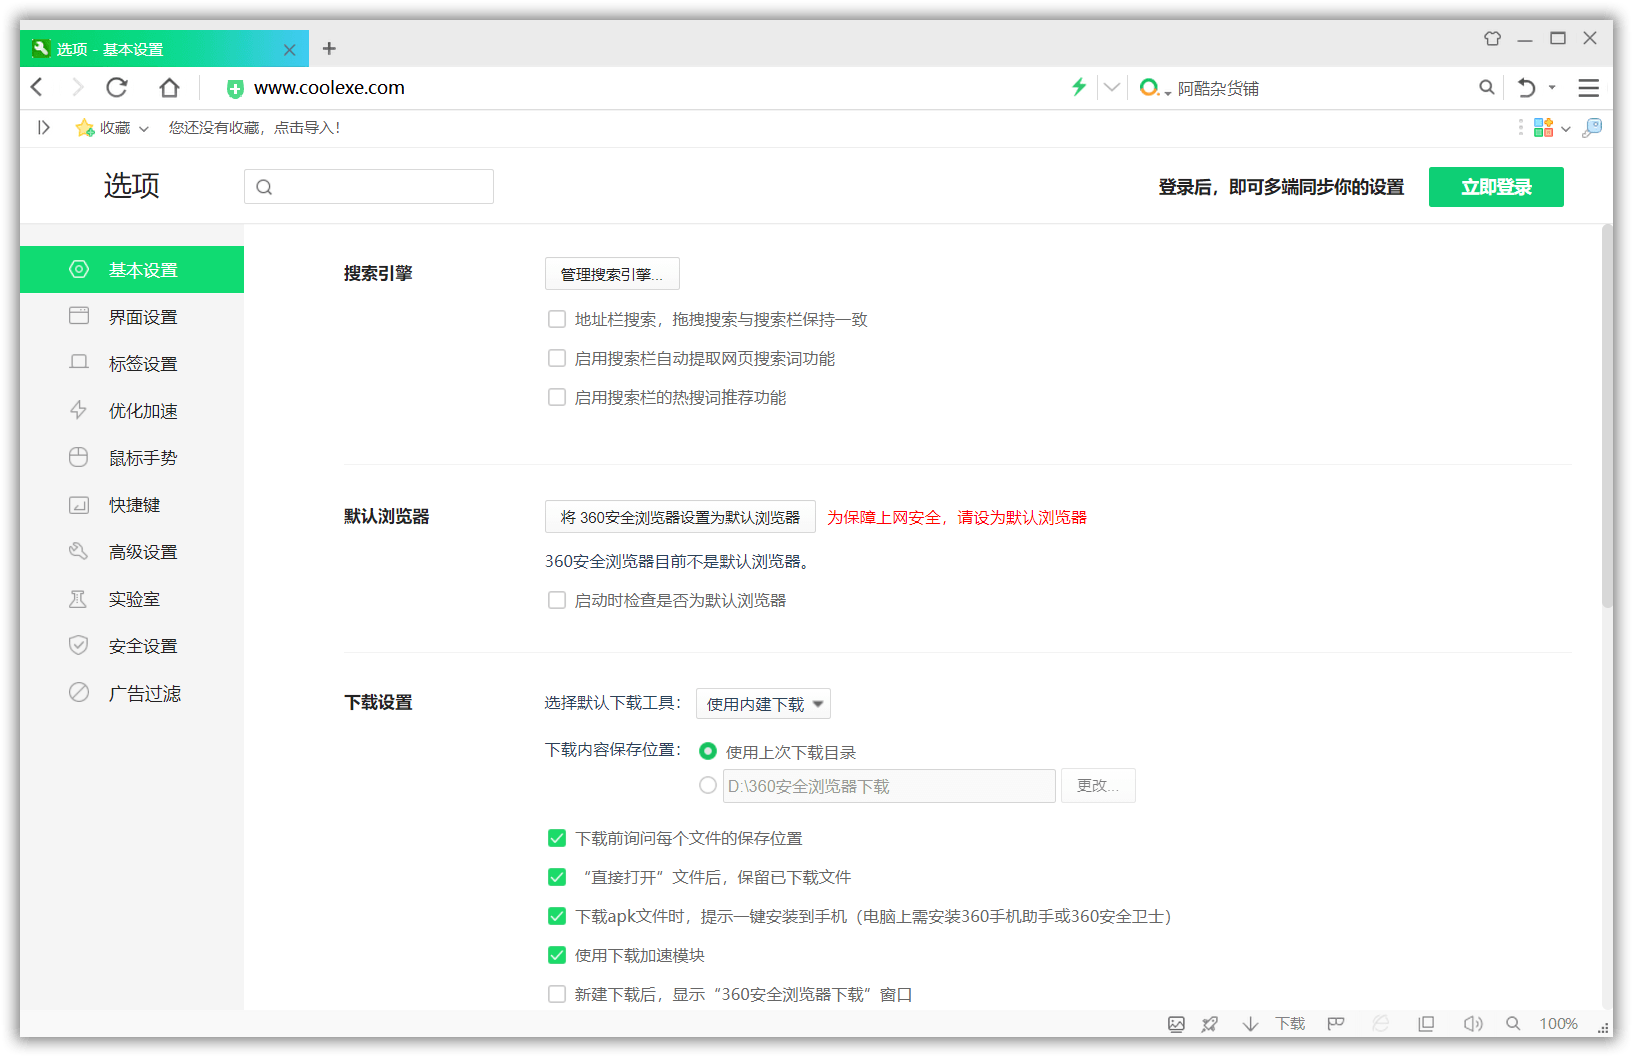Click the 下载 label in status bar

(x=1290, y=1023)
